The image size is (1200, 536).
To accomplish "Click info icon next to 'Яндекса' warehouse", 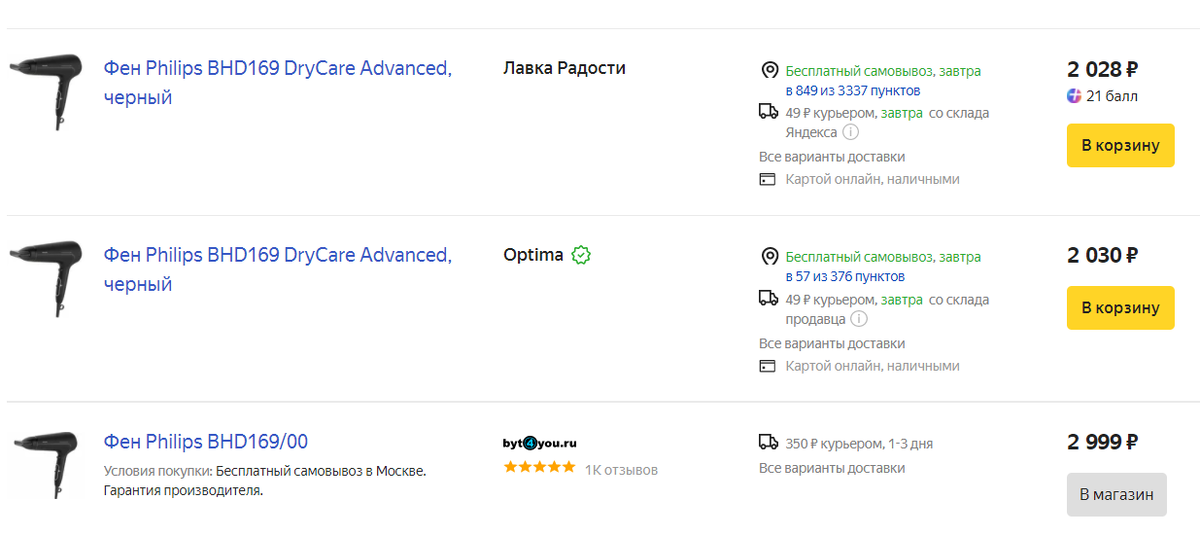I will point(850,132).
